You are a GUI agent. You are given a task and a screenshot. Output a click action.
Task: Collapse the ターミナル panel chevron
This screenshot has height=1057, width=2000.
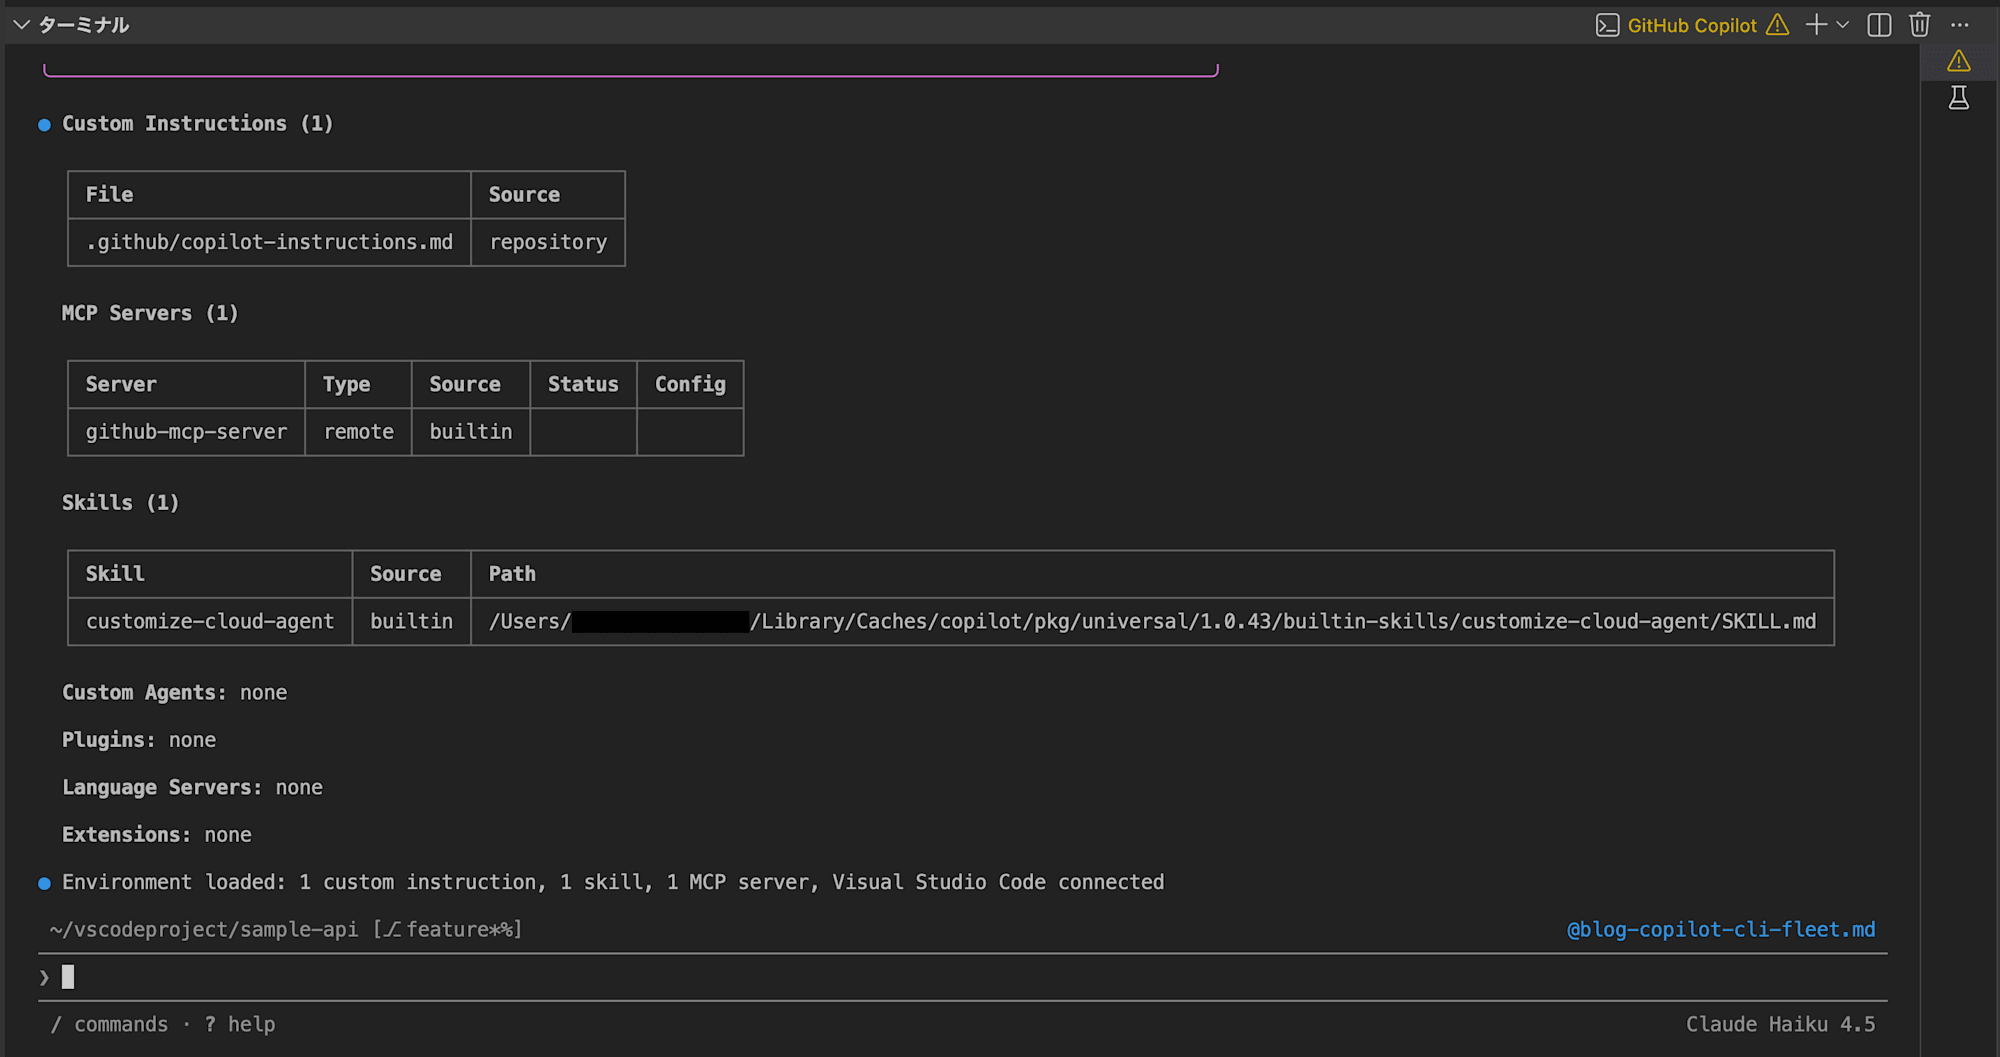(x=21, y=25)
